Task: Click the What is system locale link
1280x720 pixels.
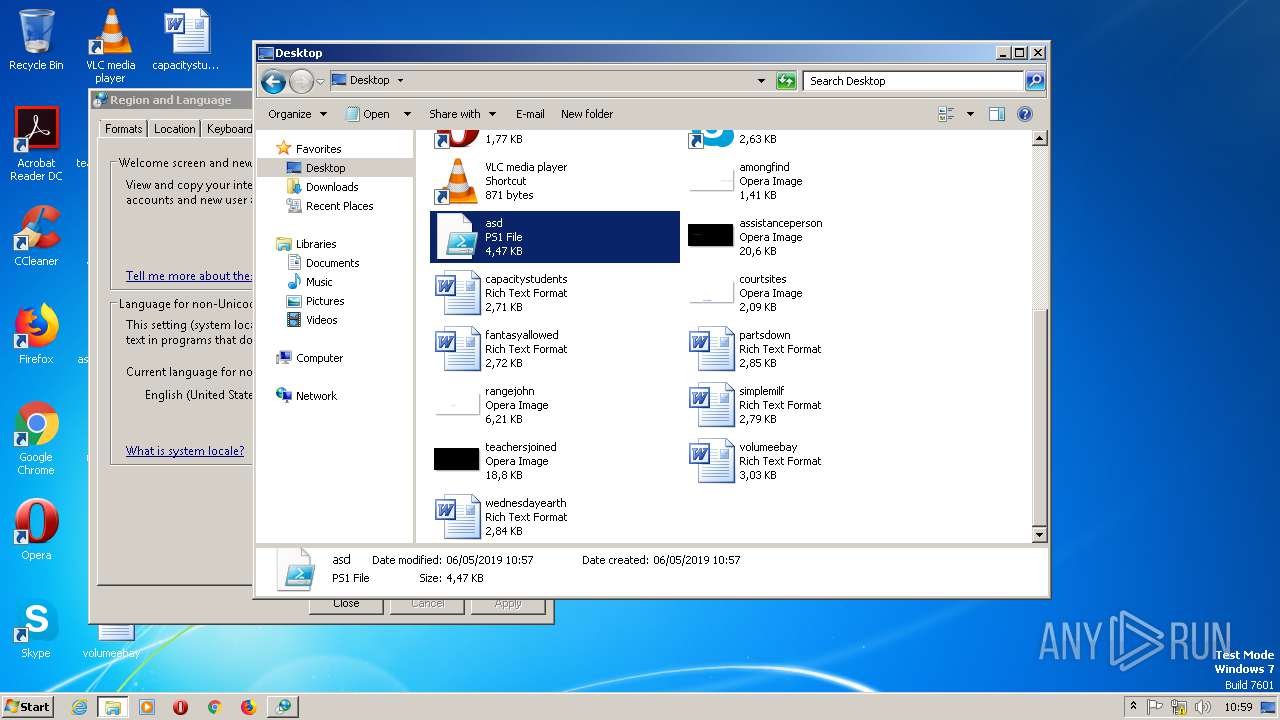Action: pos(185,451)
